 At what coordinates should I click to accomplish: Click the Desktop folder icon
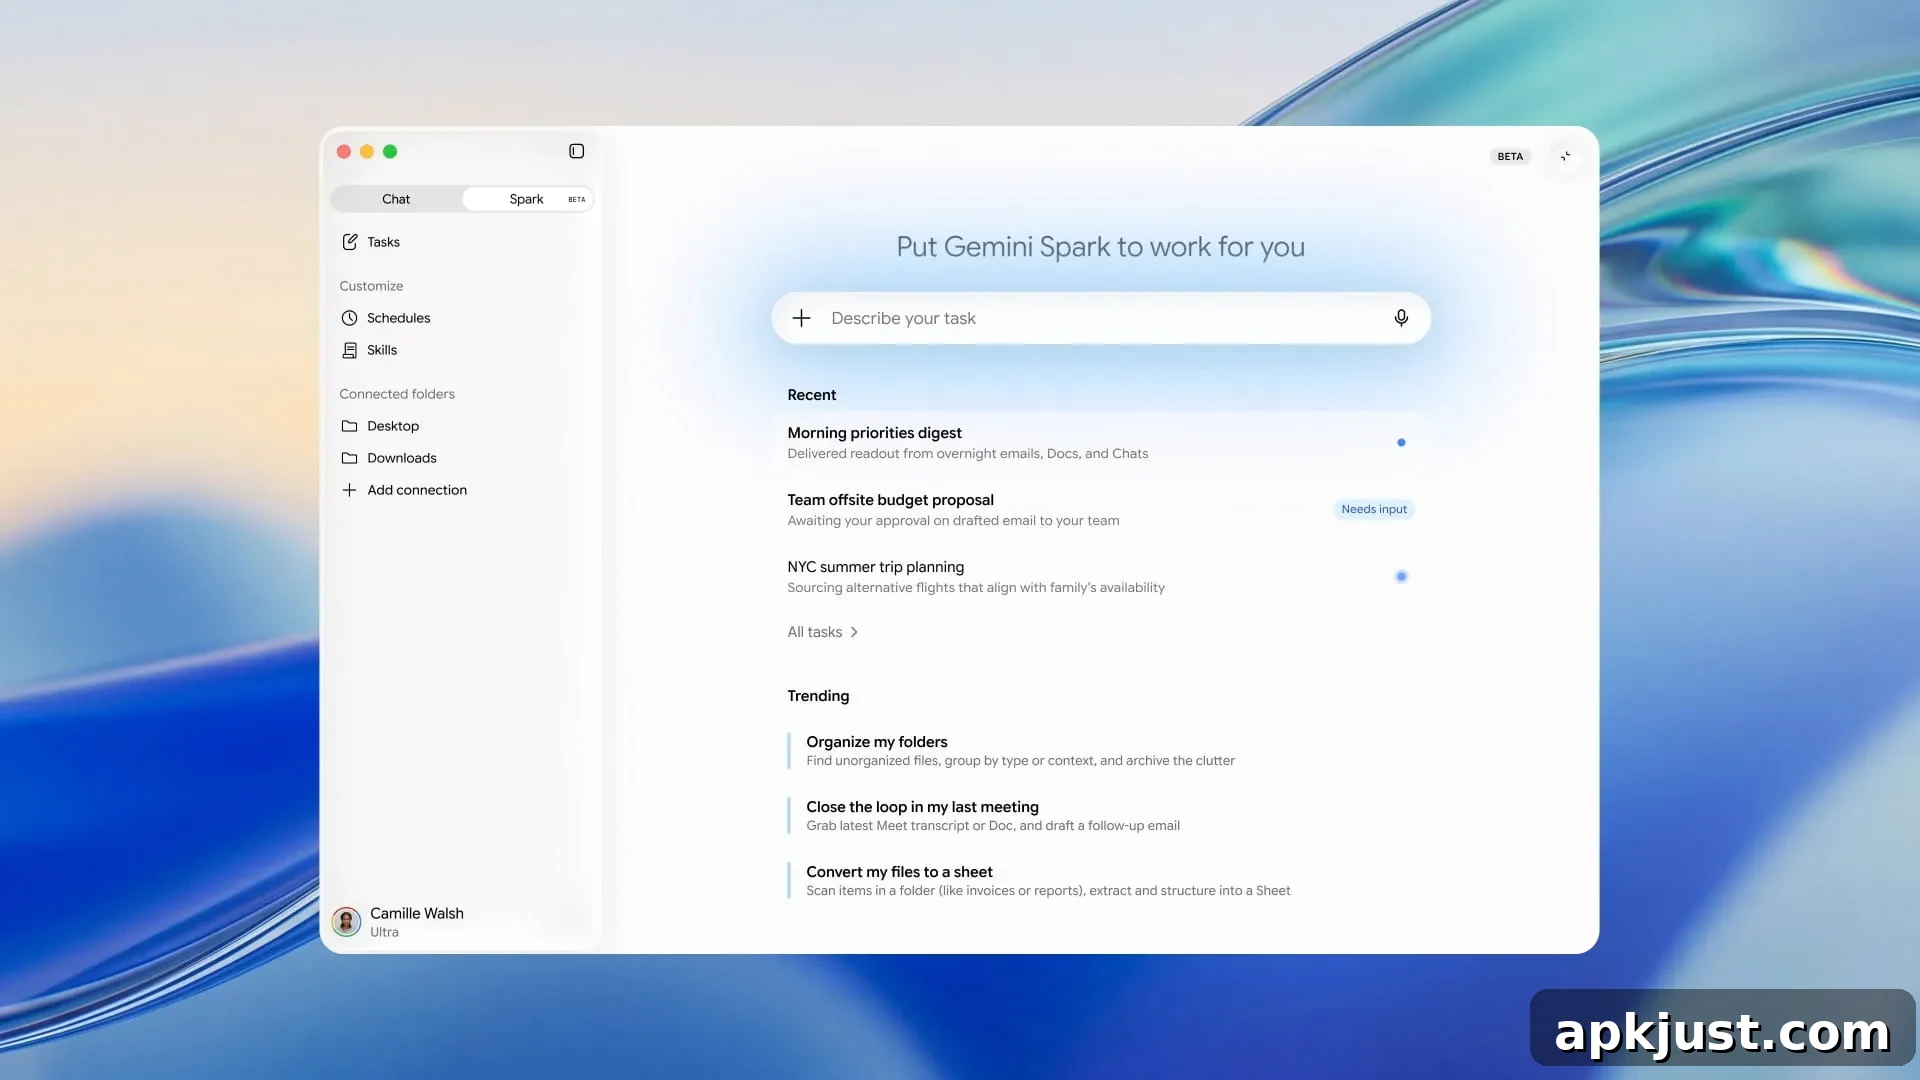pyautogui.click(x=349, y=426)
